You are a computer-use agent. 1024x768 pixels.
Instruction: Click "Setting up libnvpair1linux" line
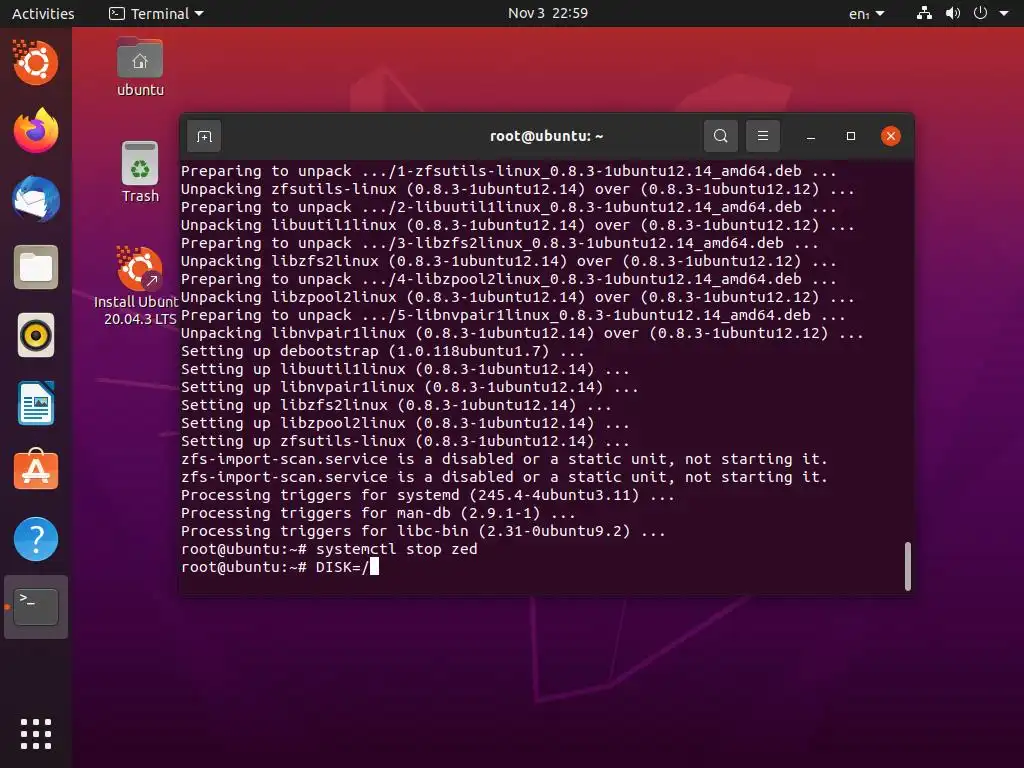[409, 387]
